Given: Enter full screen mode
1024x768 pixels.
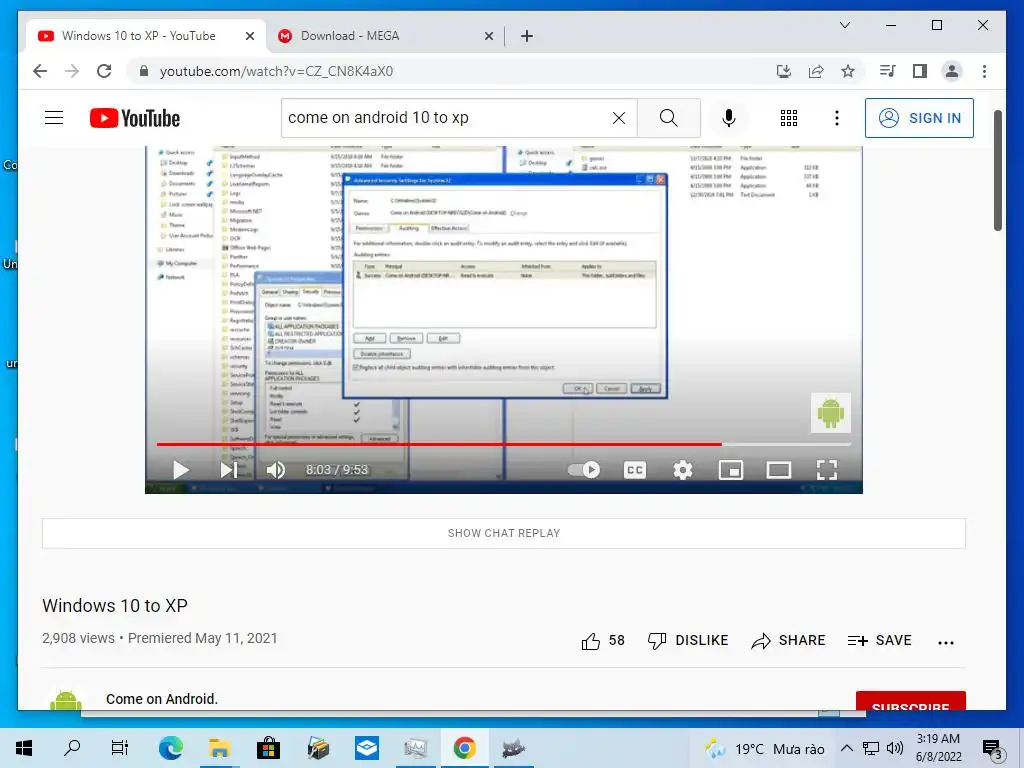Looking at the screenshot, I should 827,470.
